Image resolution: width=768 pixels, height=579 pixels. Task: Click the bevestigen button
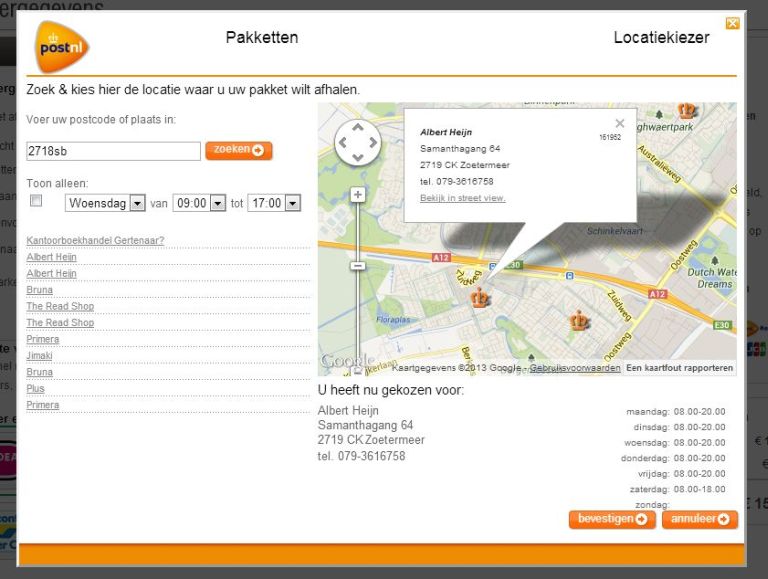coord(612,519)
